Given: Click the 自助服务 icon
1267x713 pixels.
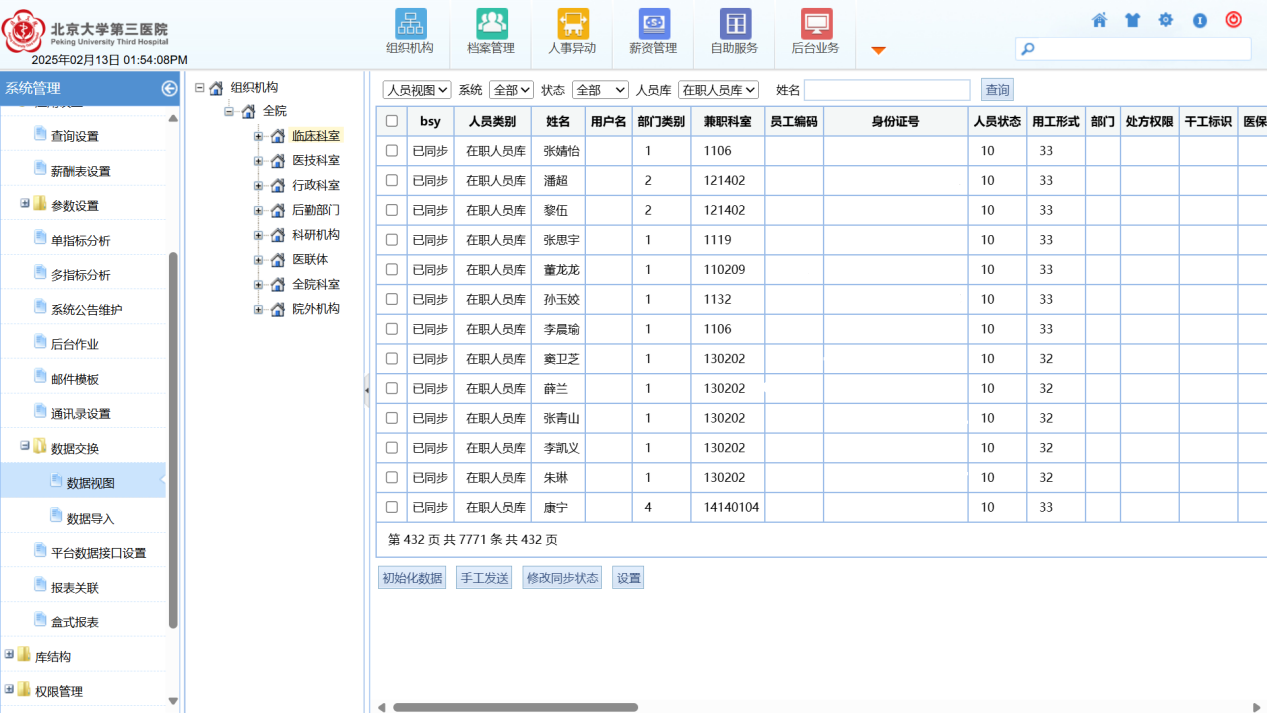Looking at the screenshot, I should click(734, 24).
